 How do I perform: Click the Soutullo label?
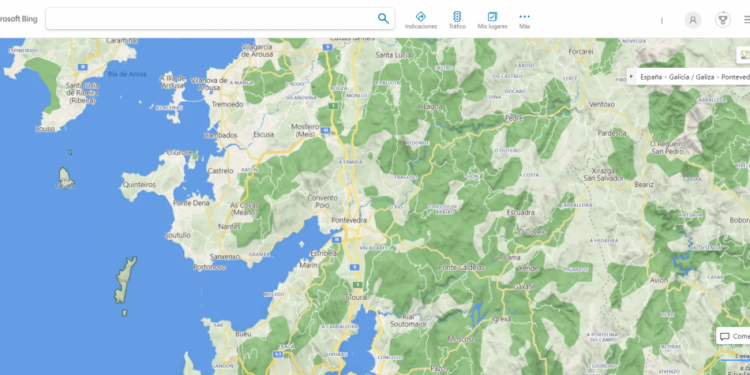177,235
